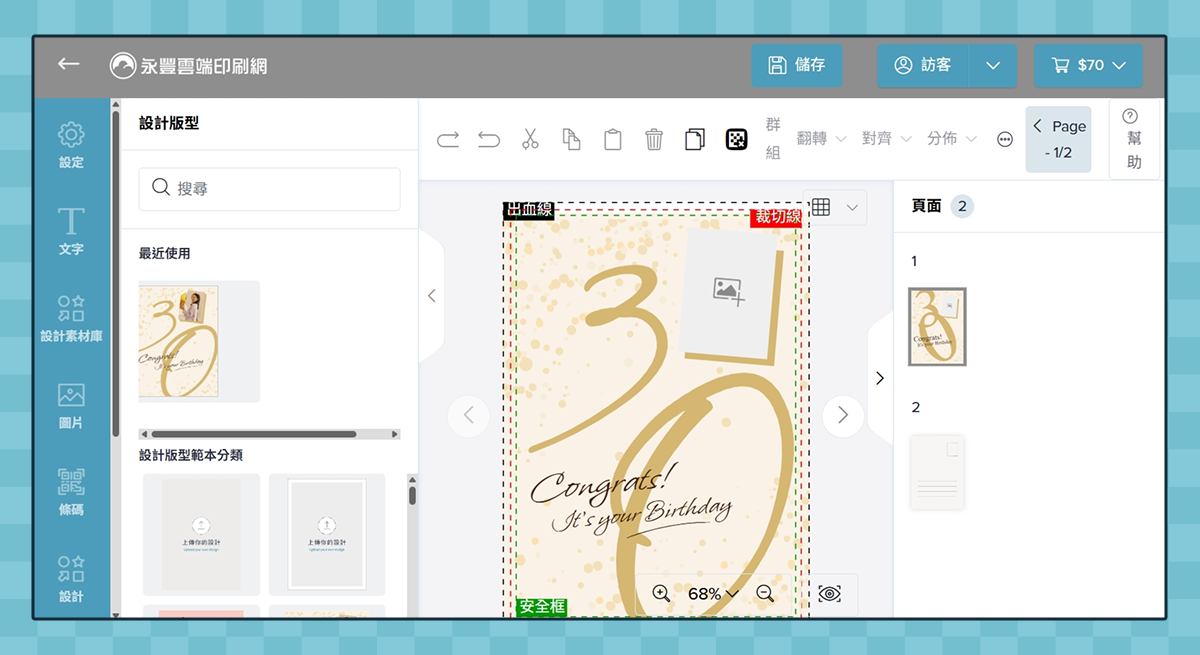Click the zoom in magnifier icon
The image size is (1200, 655).
(661, 593)
